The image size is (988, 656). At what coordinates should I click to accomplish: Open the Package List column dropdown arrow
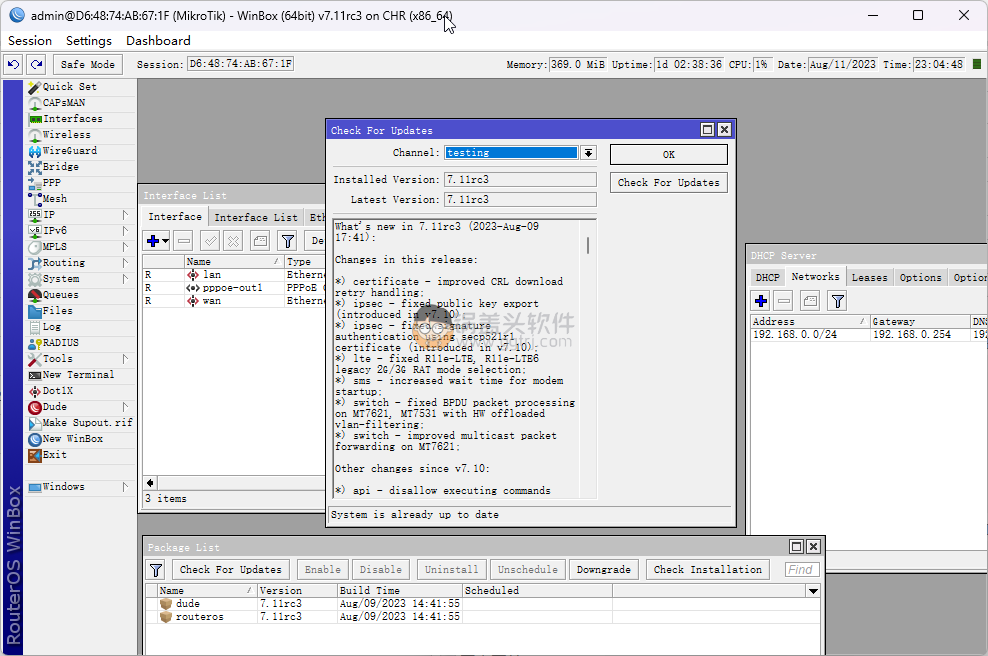813,591
